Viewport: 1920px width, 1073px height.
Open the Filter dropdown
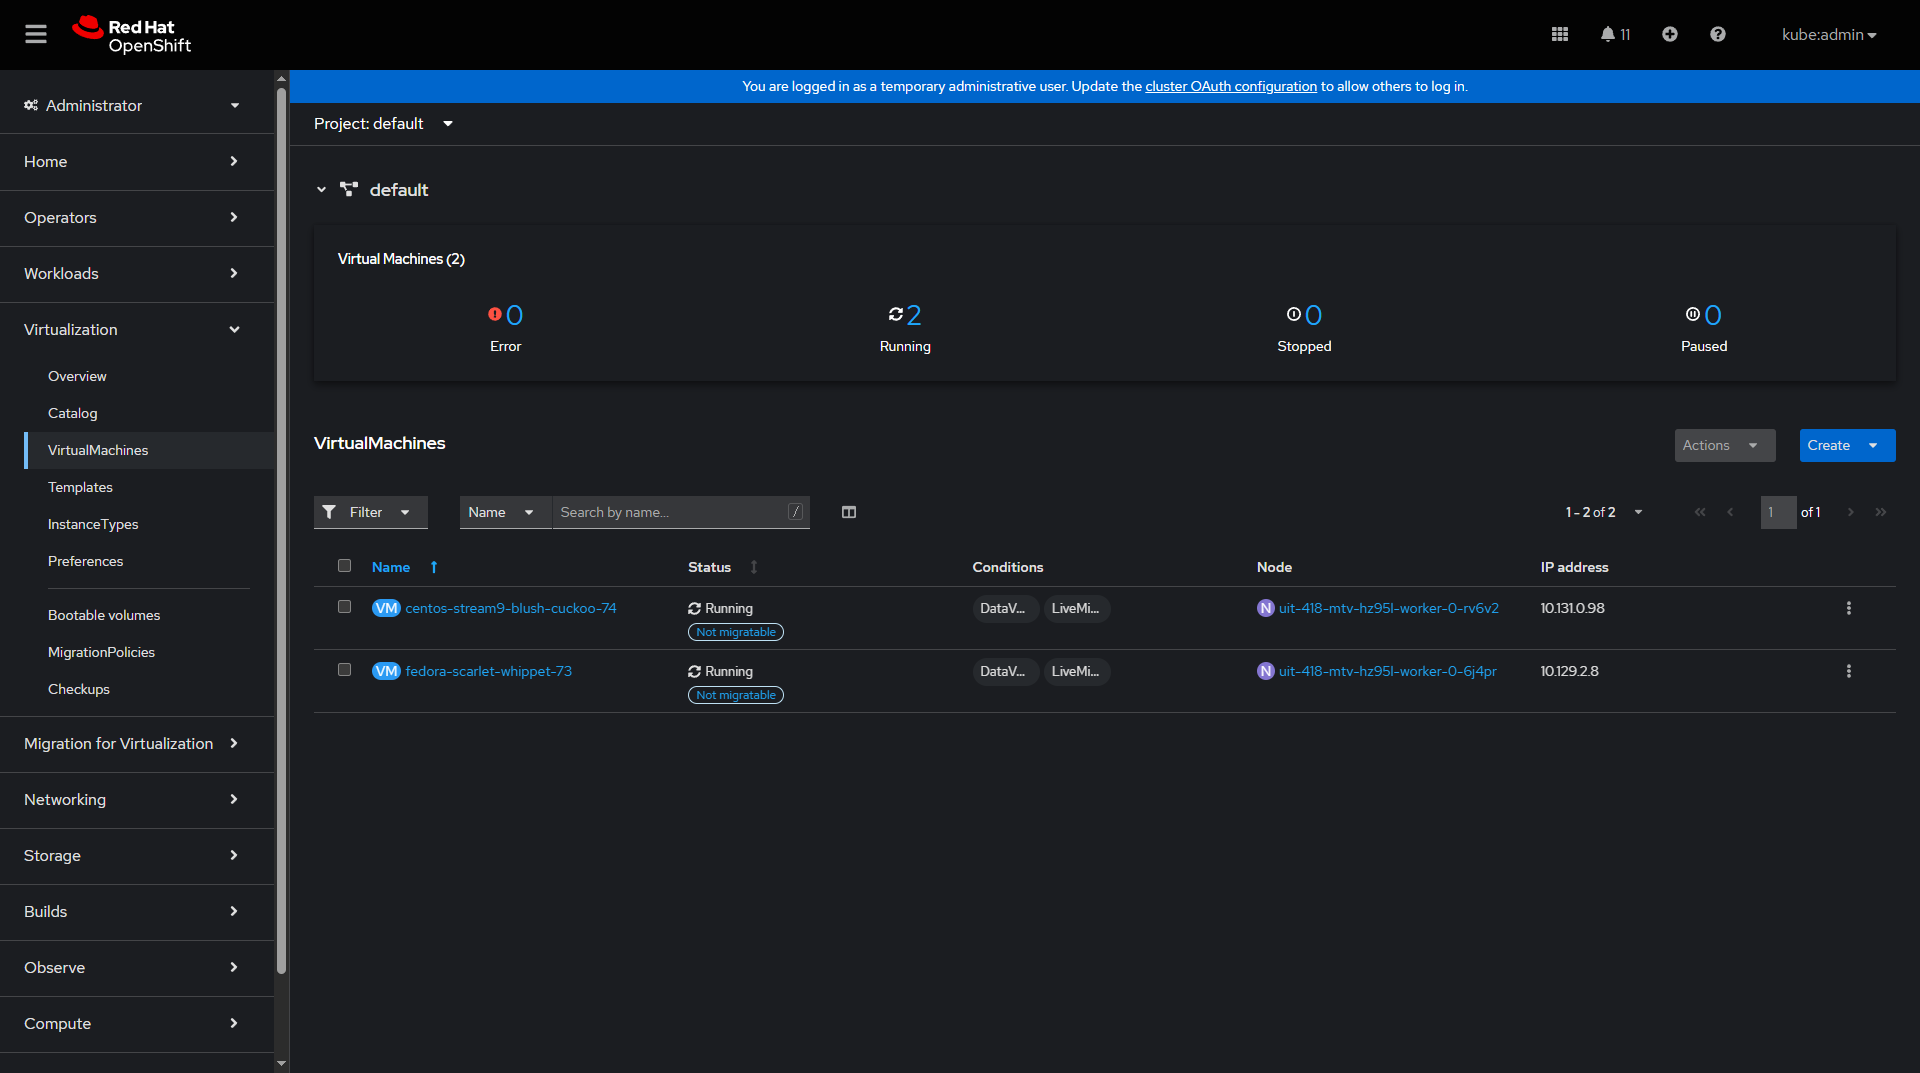(x=371, y=512)
